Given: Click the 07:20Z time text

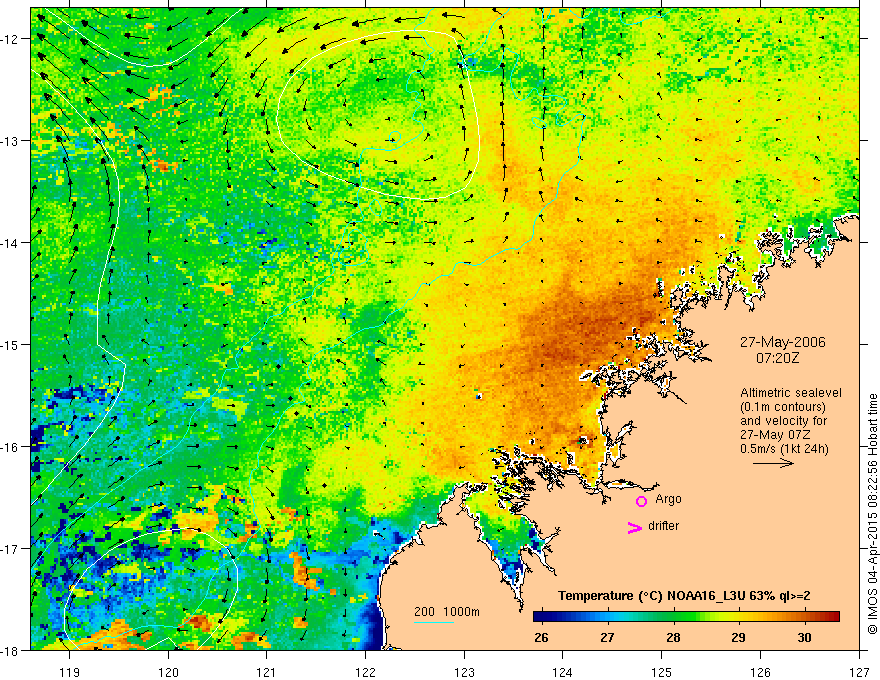Looking at the screenshot, I should (x=777, y=358).
